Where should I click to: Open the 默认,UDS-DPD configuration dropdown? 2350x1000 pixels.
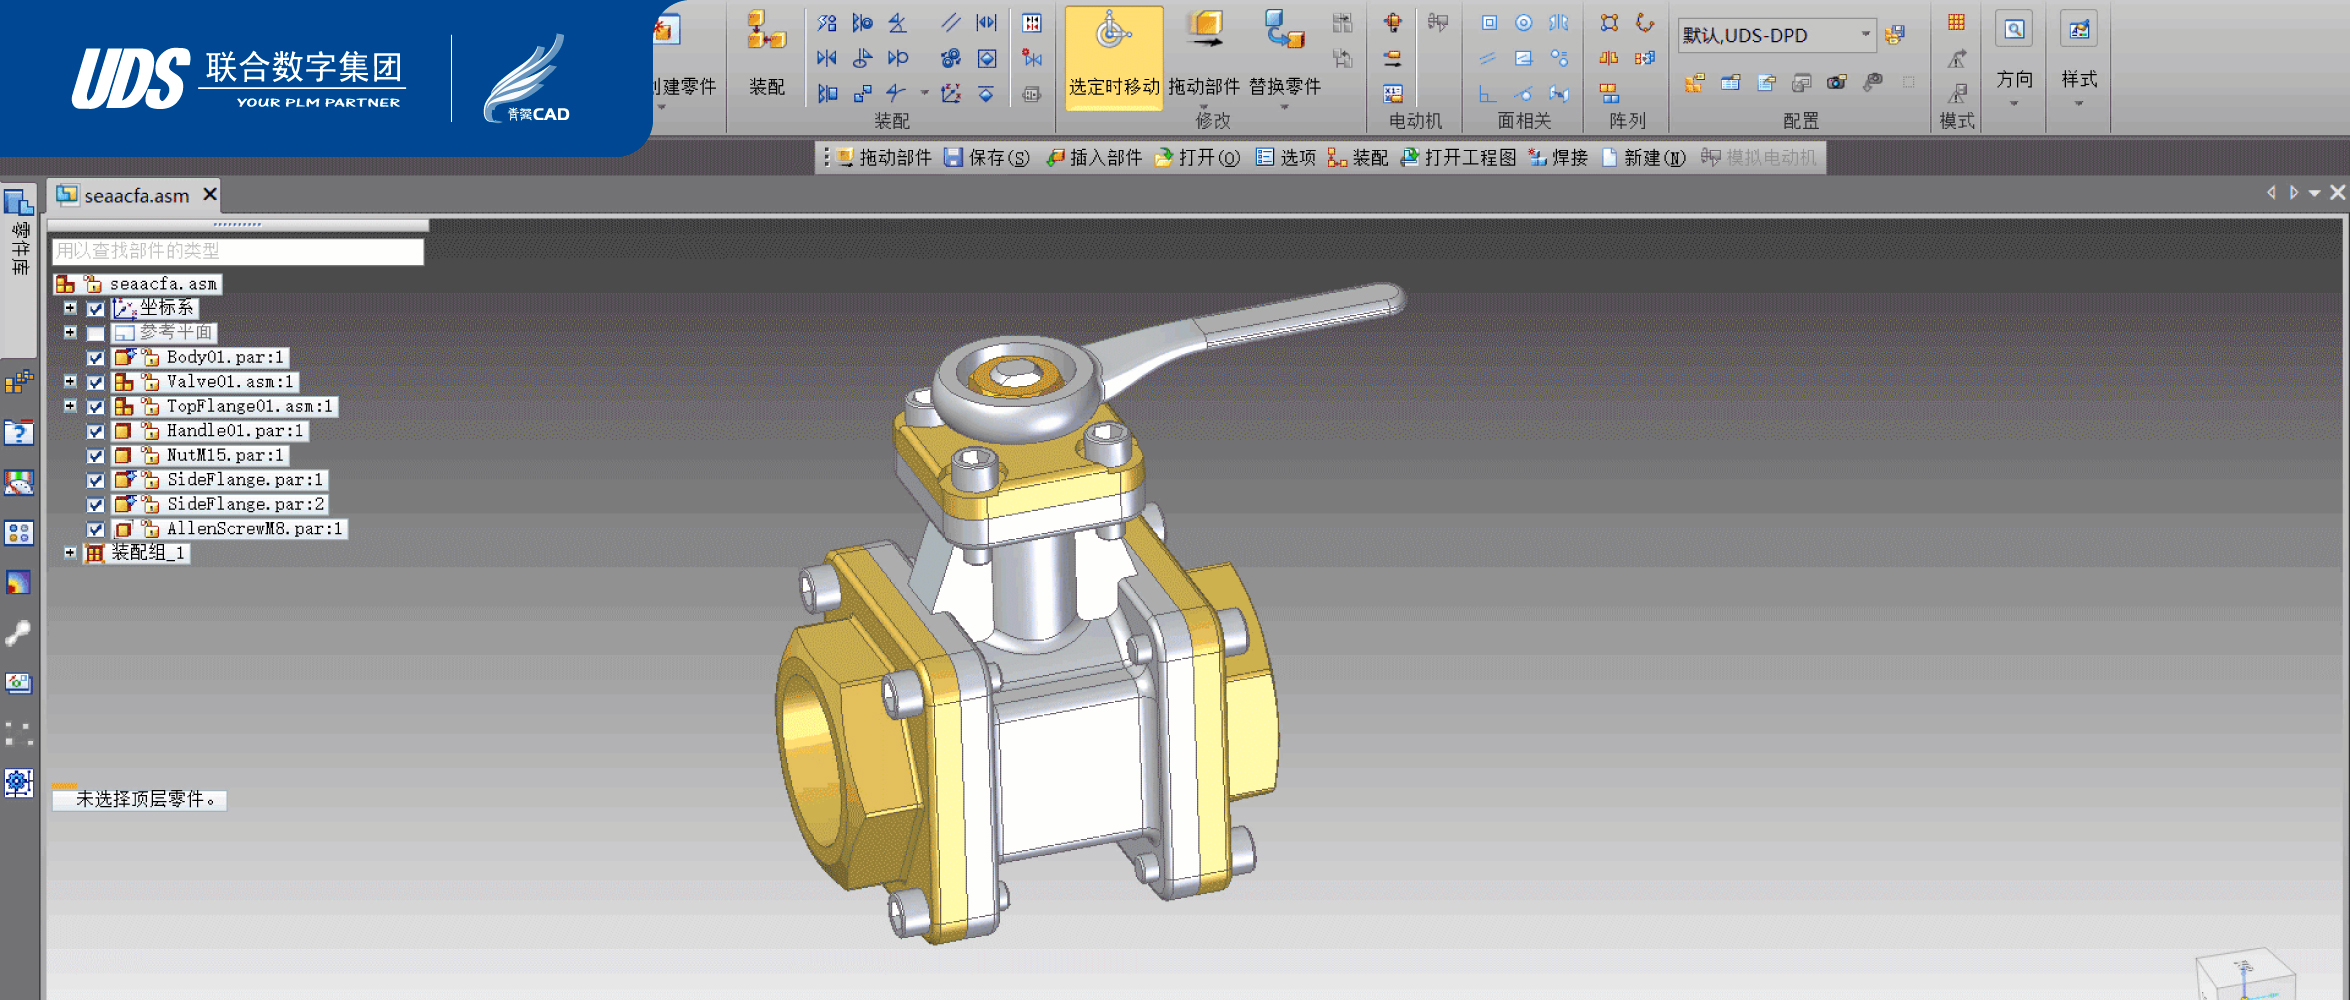coord(1865,35)
